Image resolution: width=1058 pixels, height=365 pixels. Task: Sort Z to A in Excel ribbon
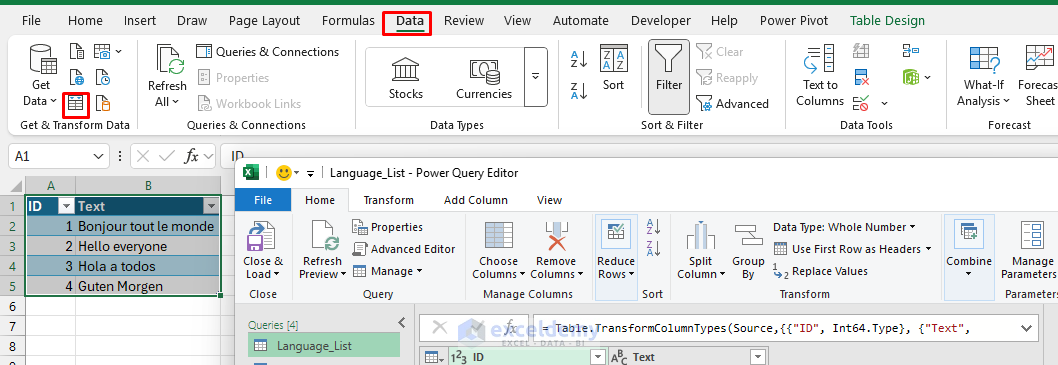579,90
